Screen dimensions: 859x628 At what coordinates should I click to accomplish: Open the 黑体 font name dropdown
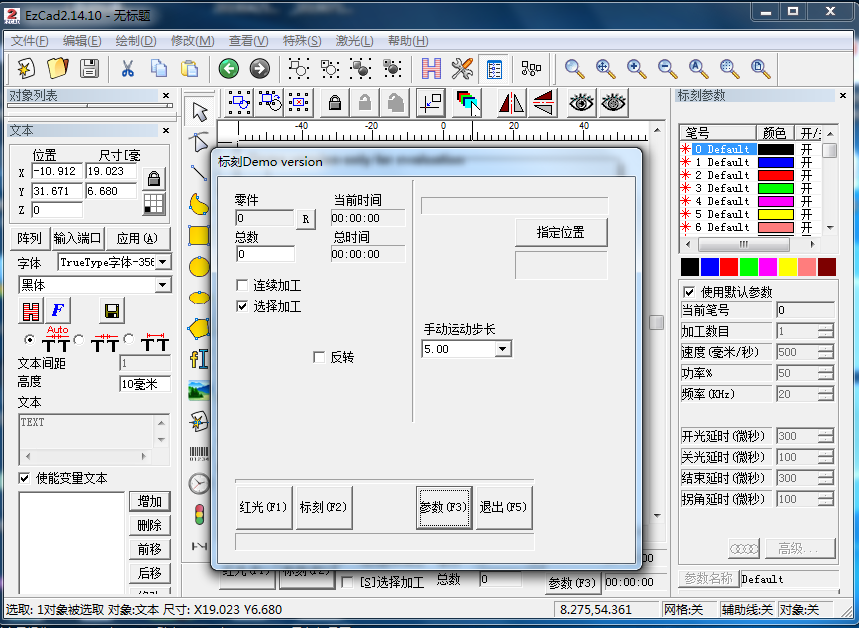(163, 285)
